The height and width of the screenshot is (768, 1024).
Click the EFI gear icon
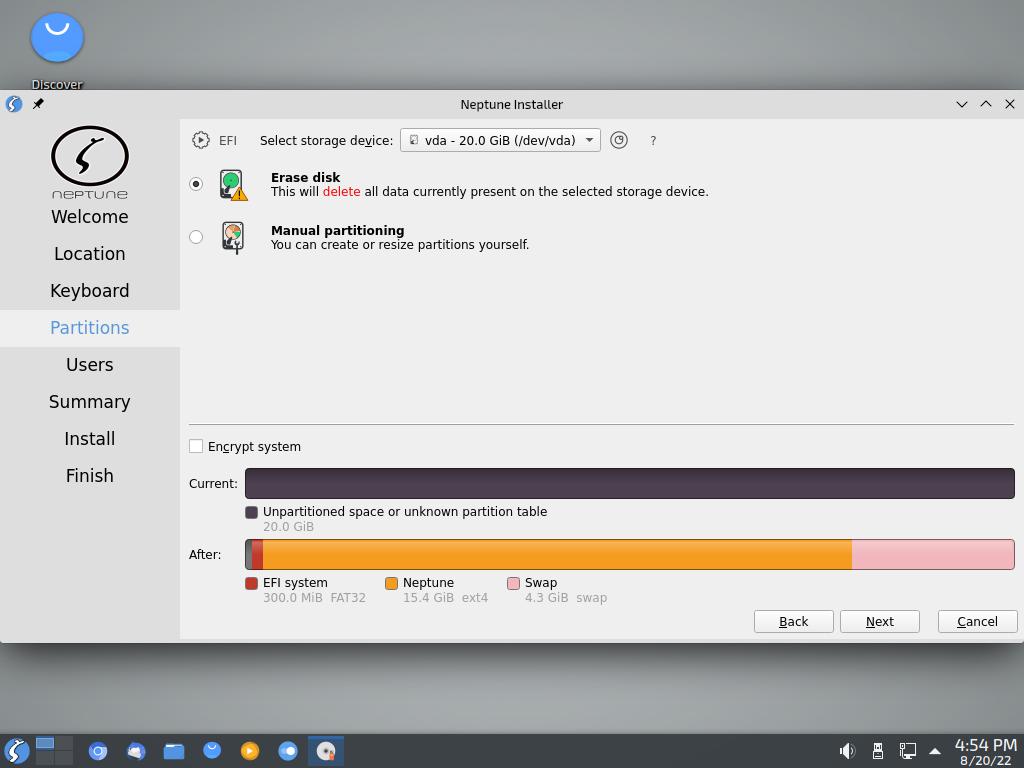pos(200,140)
